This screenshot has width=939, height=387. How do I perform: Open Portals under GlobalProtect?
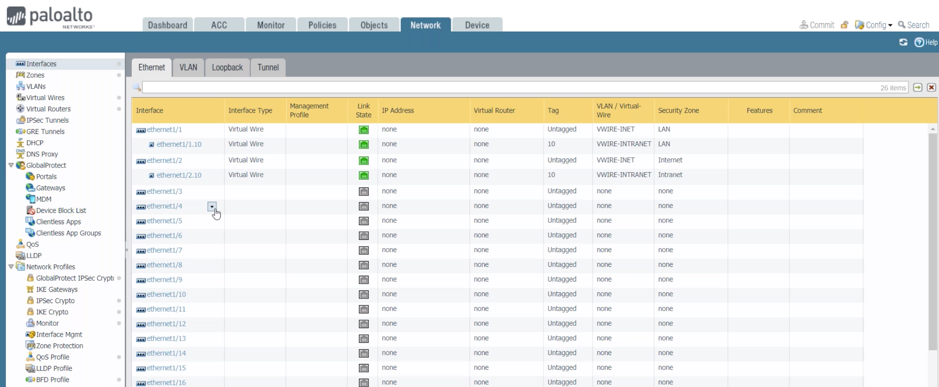46,177
